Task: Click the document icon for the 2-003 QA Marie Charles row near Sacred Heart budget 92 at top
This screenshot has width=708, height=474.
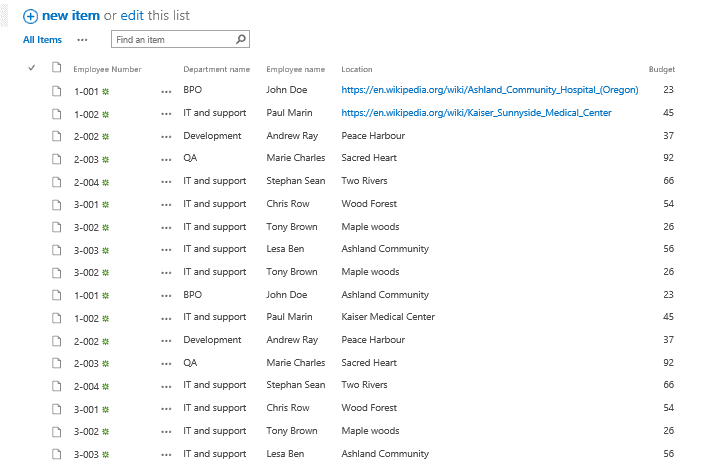Action: coord(57,158)
